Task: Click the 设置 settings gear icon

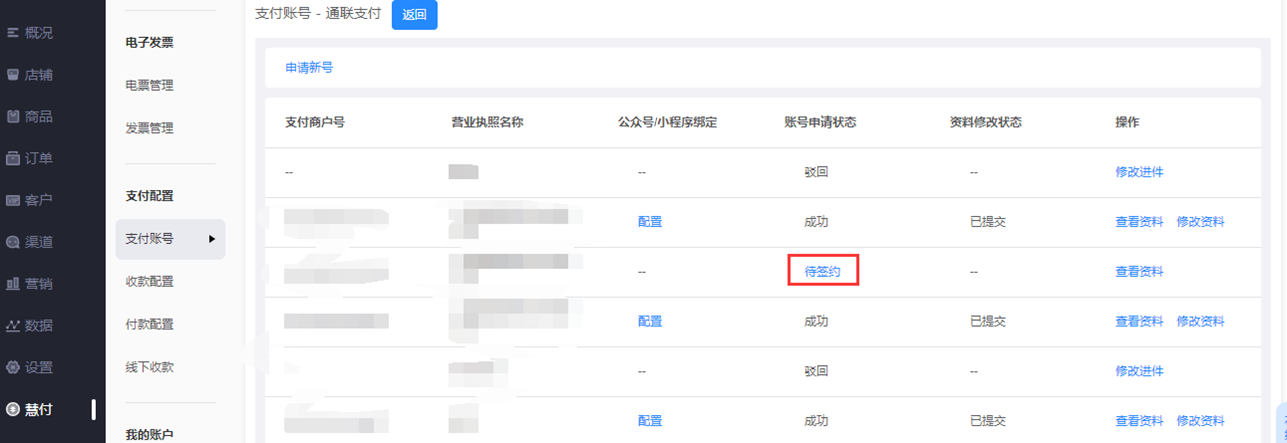Action: tap(13, 367)
